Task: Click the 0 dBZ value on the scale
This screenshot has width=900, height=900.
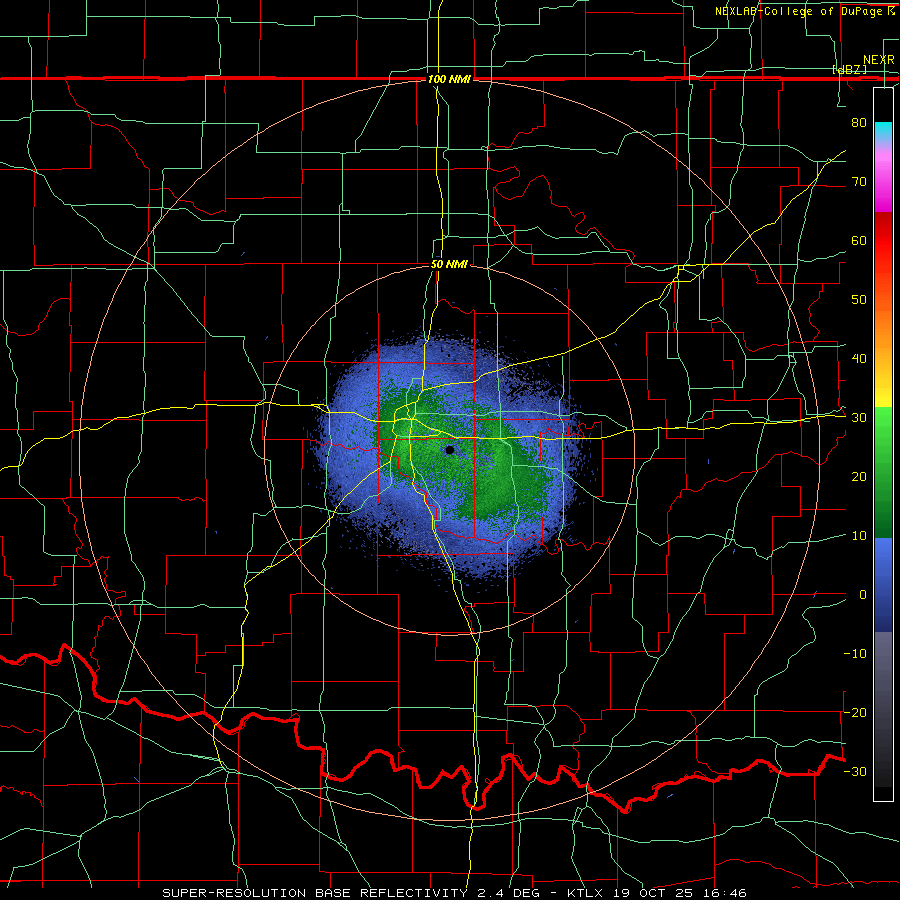Action: point(863,595)
